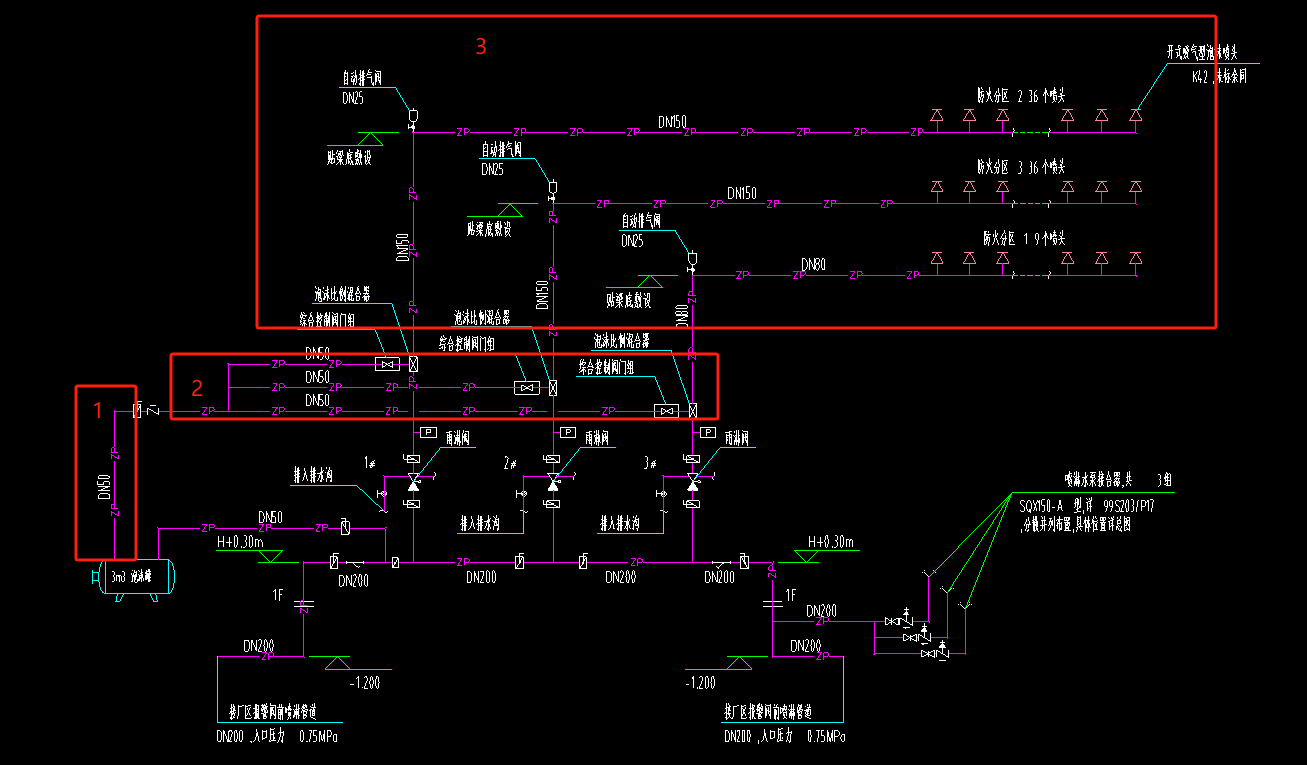
Task: Select the 1F floor label near left inlet riser
Action: [x=278, y=595]
